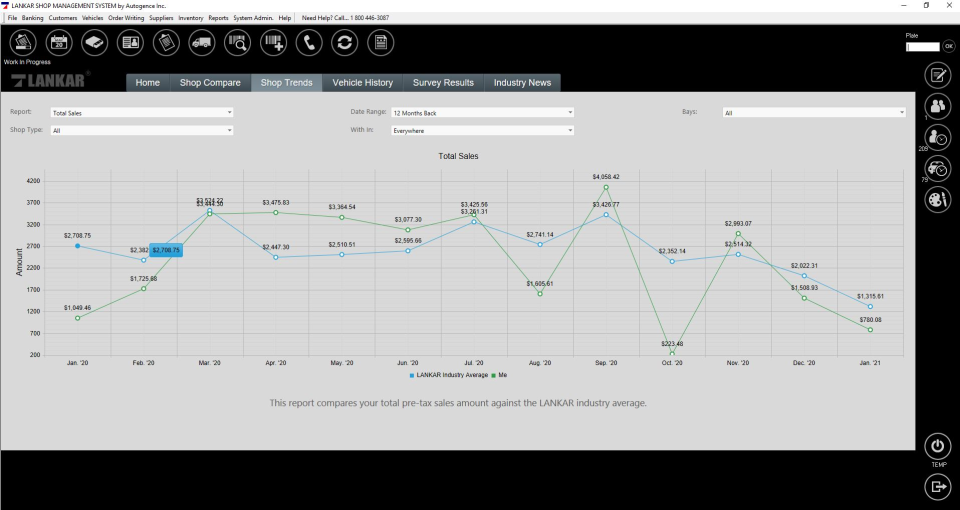This screenshot has height=510, width=960.
Task: Click the Nov. '20 $2,993.07 data point
Action: (738, 234)
